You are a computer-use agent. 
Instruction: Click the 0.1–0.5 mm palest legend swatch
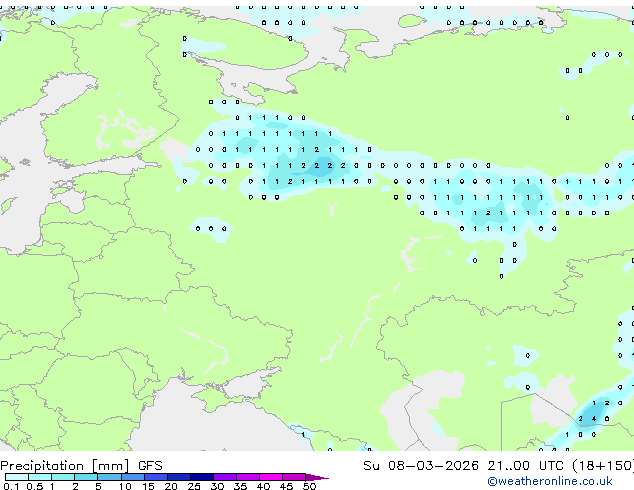click(x=17, y=477)
